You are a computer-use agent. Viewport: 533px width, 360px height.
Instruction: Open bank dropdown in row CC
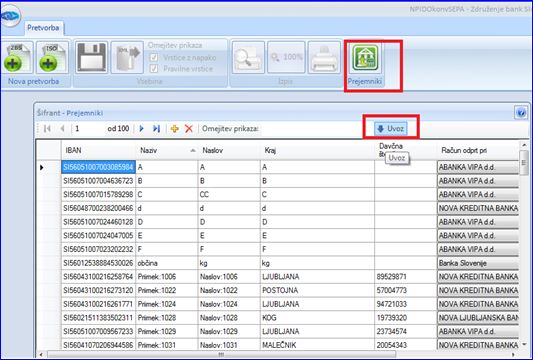(x=478, y=194)
